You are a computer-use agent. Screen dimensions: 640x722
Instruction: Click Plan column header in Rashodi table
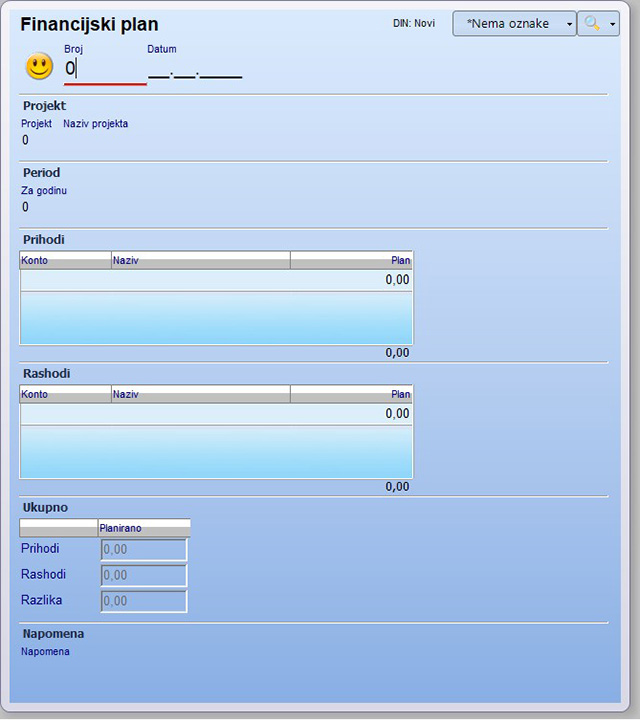click(x=351, y=394)
